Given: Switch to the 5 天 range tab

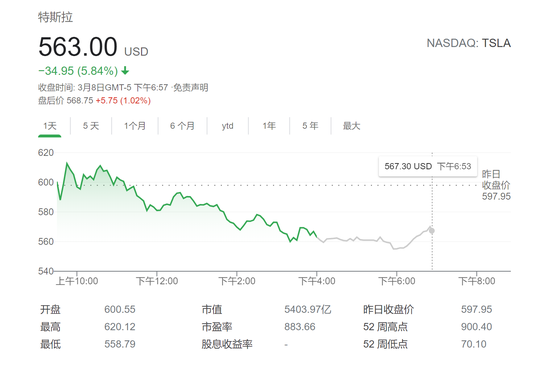Looking at the screenshot, I should pyautogui.click(x=91, y=126).
